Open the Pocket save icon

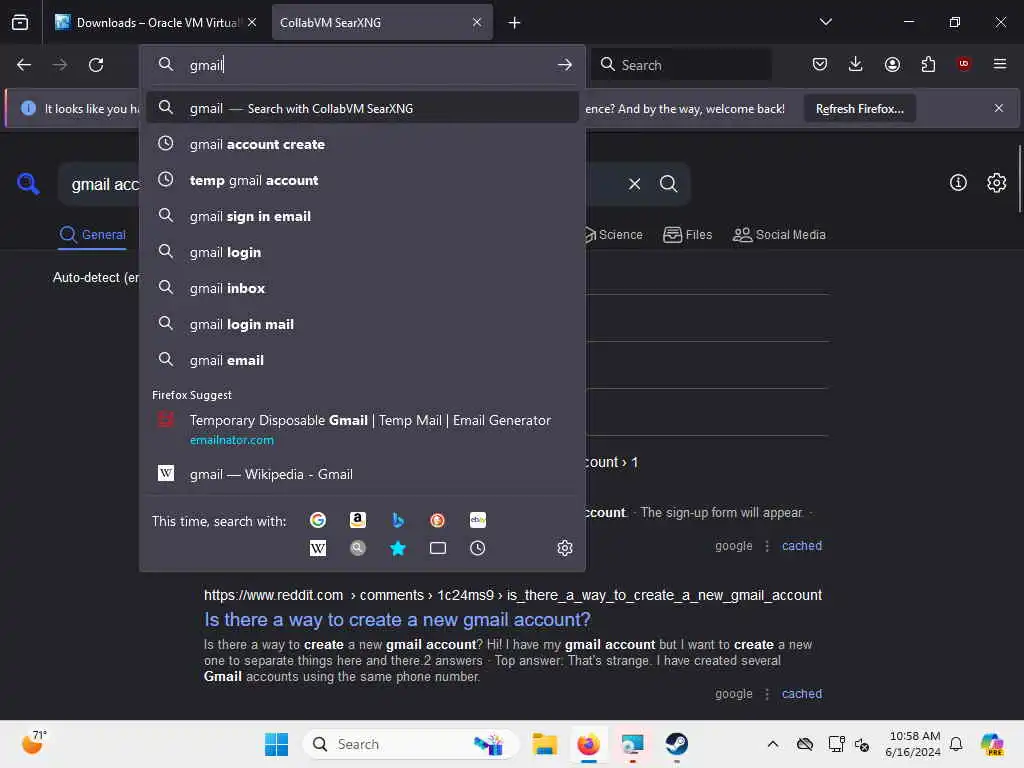(820, 64)
